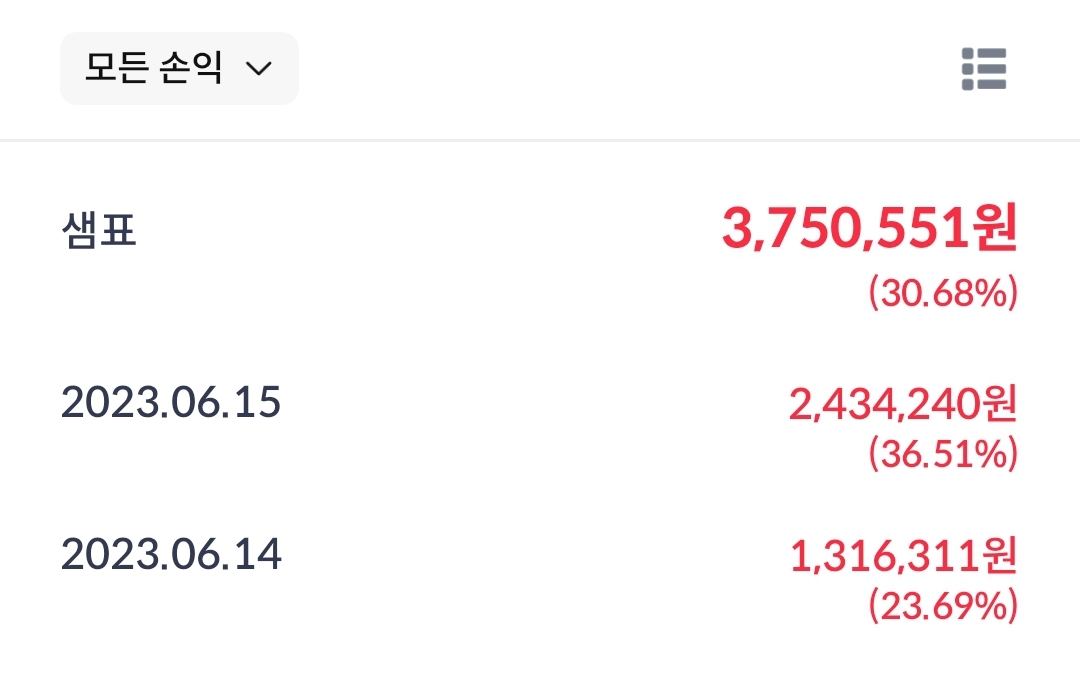The height and width of the screenshot is (688, 1080).
Task: Click the chevron arrow beside 모든 손익
Action: [x=259, y=68]
